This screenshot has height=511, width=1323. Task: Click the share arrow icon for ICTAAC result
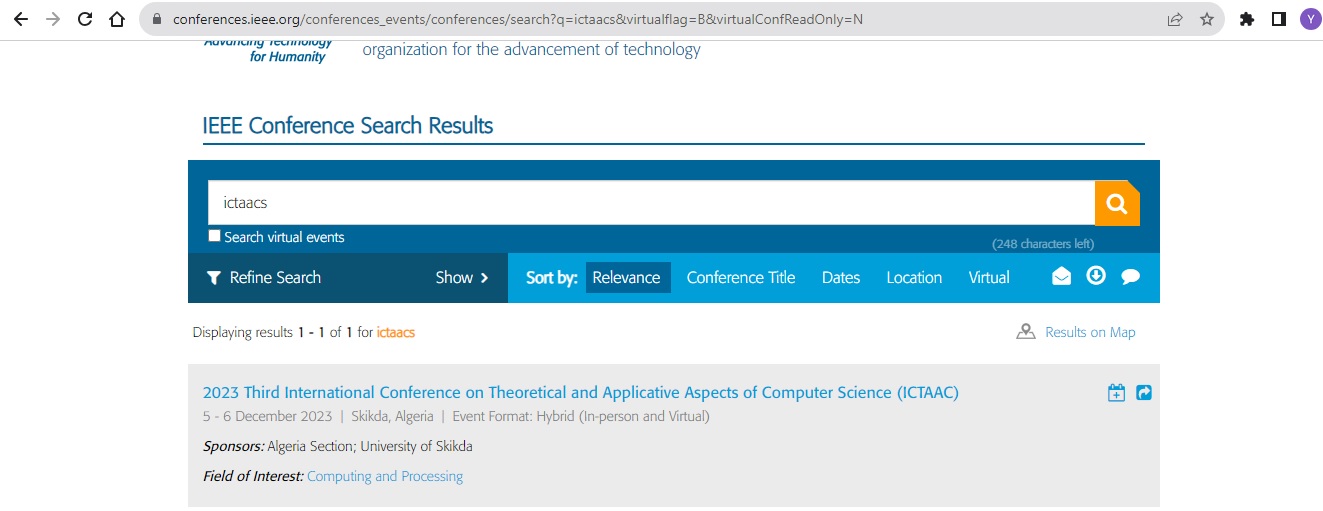click(1144, 393)
